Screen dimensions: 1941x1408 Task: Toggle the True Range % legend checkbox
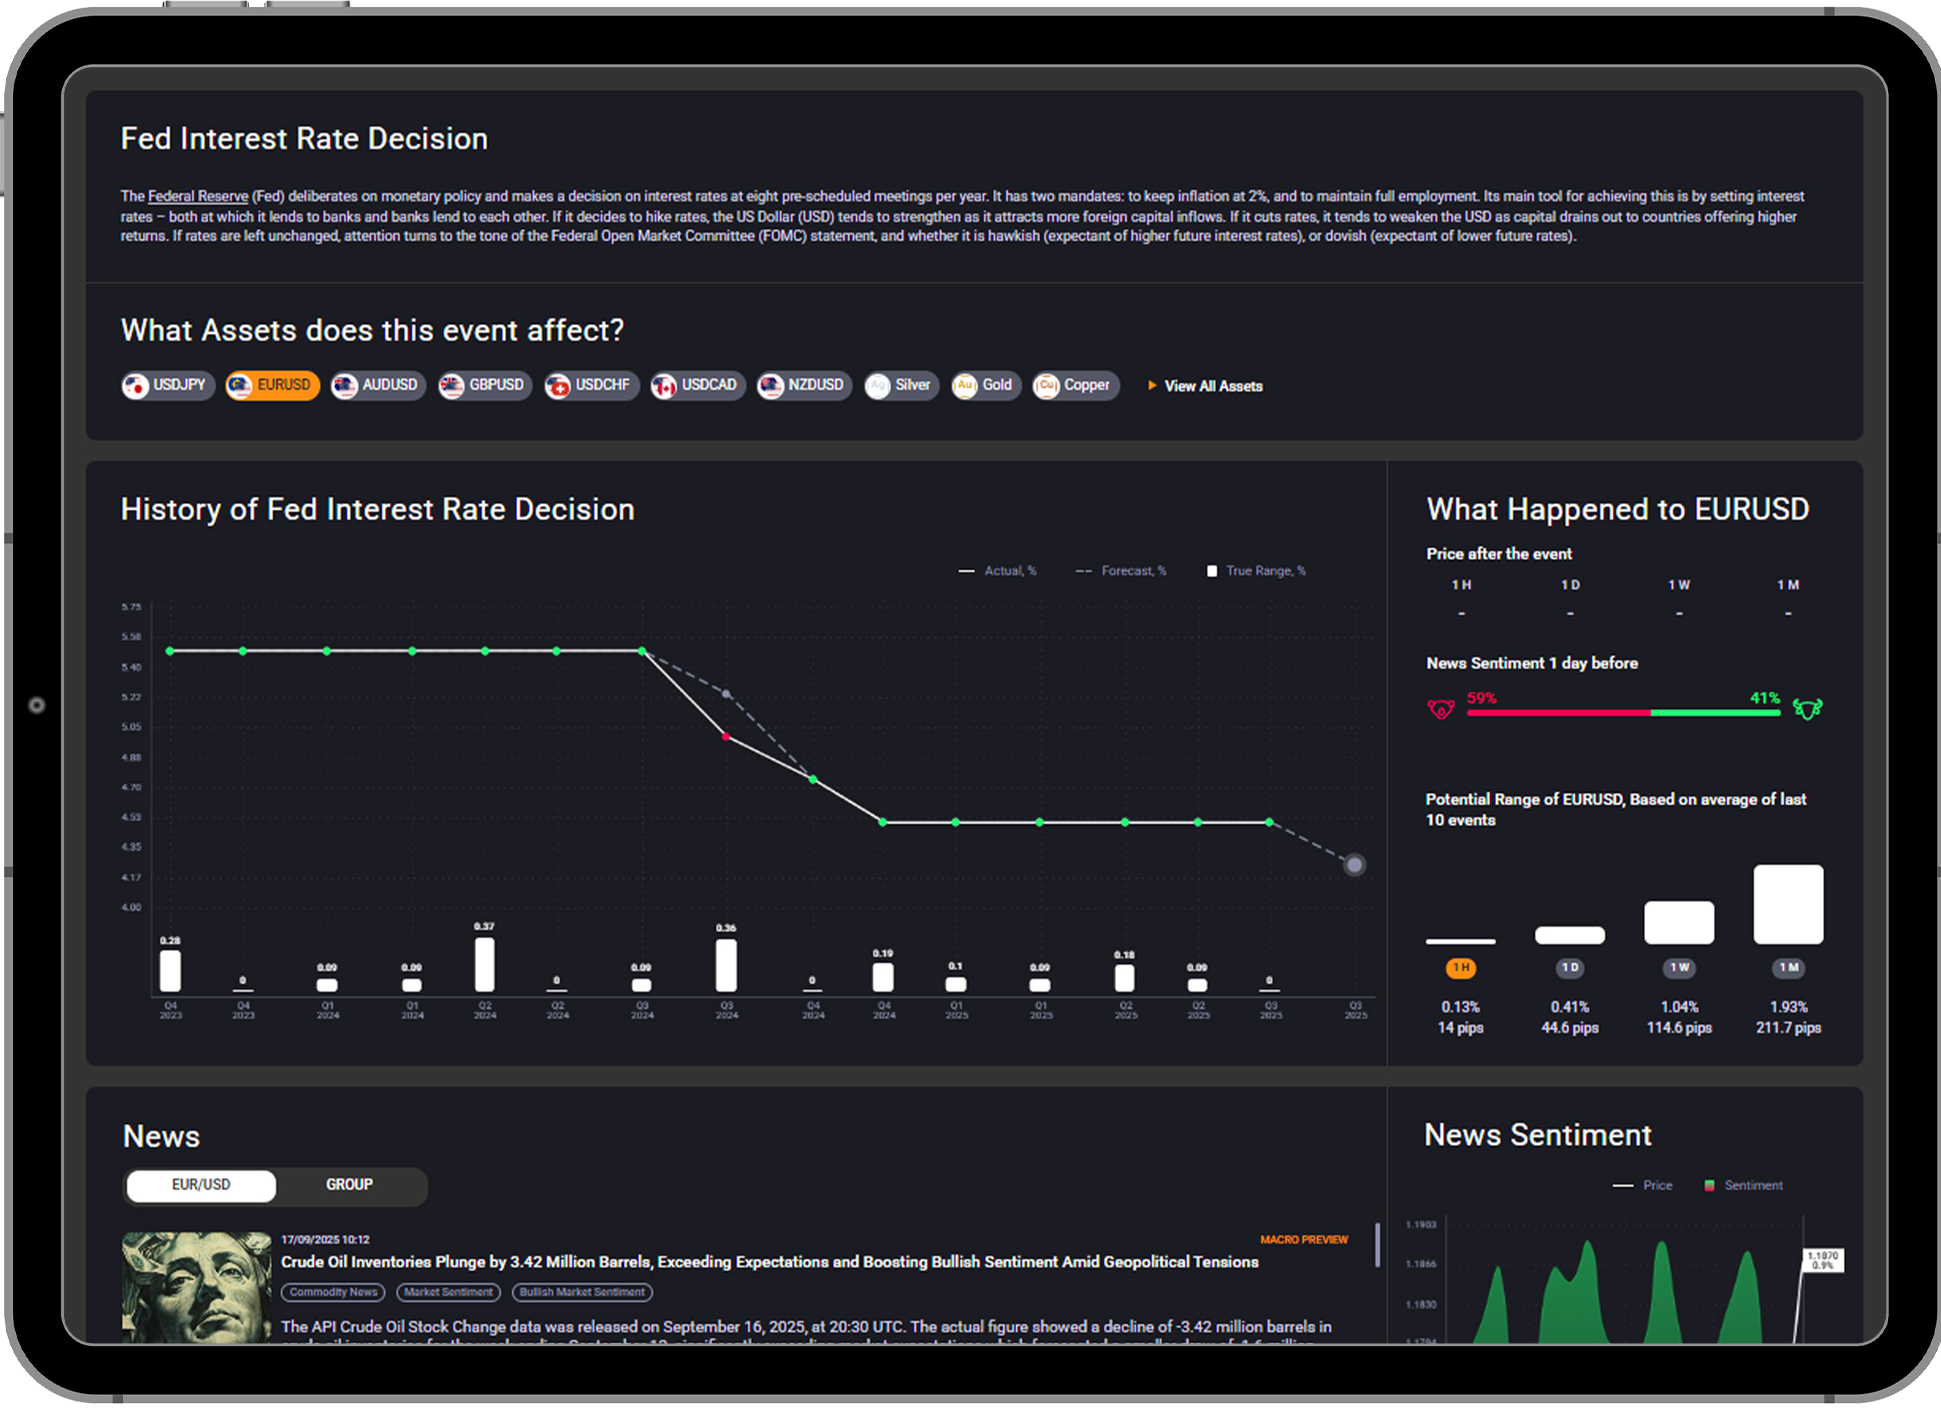(x=1212, y=571)
